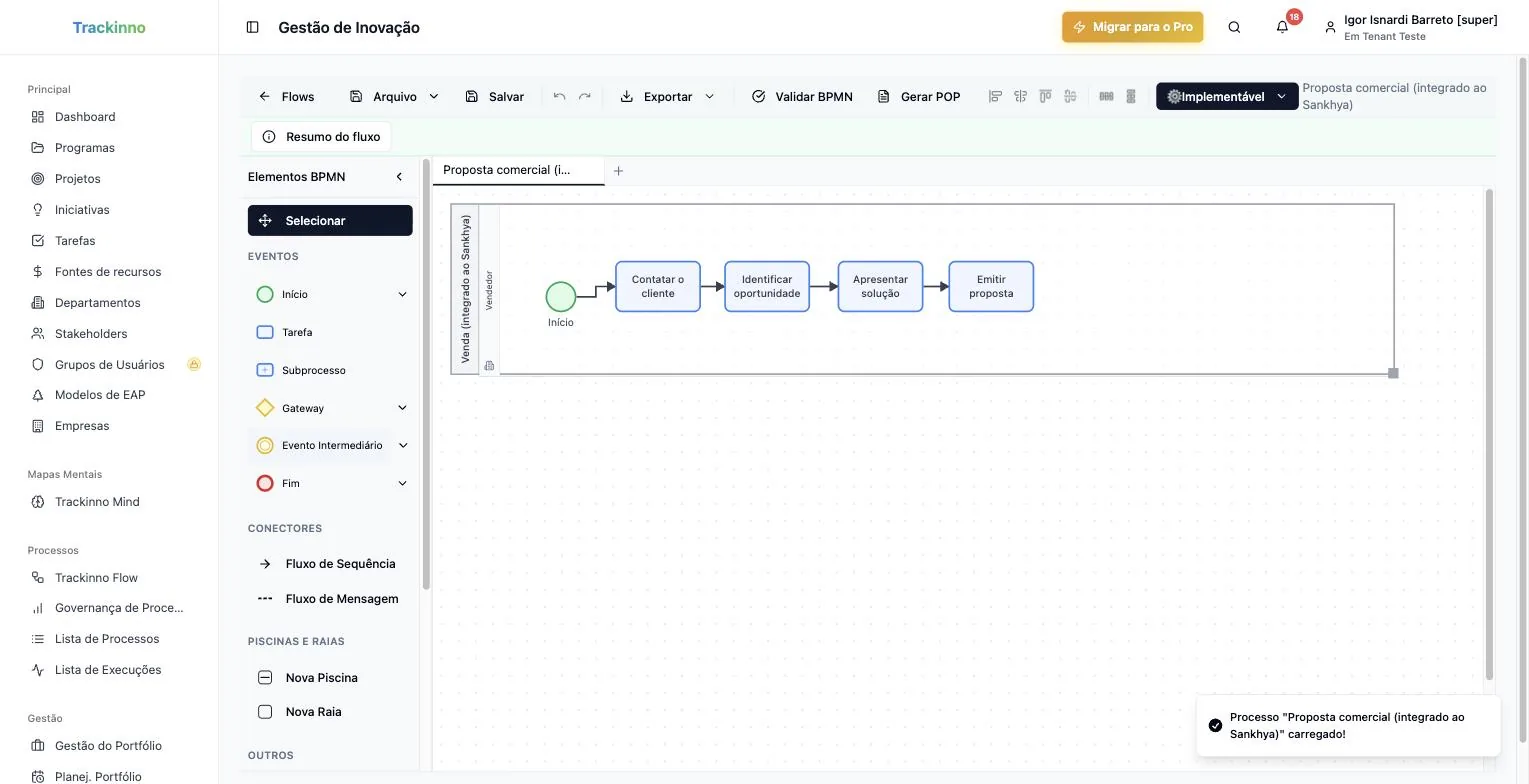Image resolution: width=1529 pixels, height=784 pixels.
Task: Click Gerar POP
Action: click(919, 96)
